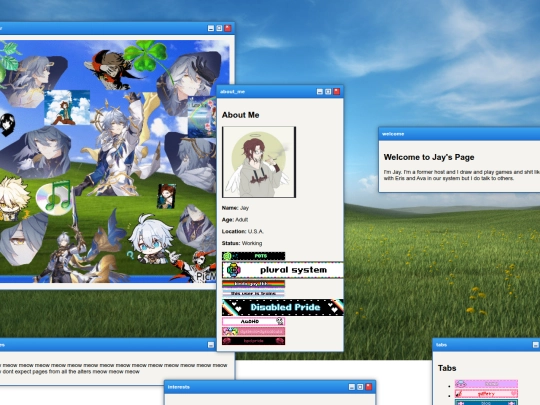Click the welcome intro paragraph about Jay
Viewport: 540px width, 405px height.
(461, 175)
